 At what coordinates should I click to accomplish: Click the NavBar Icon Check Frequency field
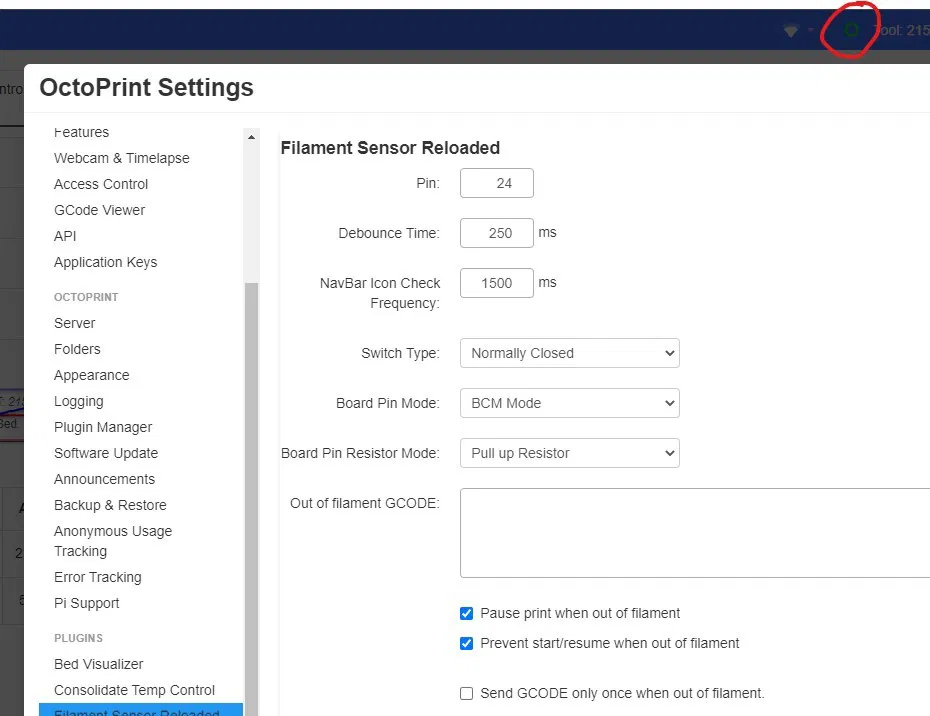click(x=497, y=283)
